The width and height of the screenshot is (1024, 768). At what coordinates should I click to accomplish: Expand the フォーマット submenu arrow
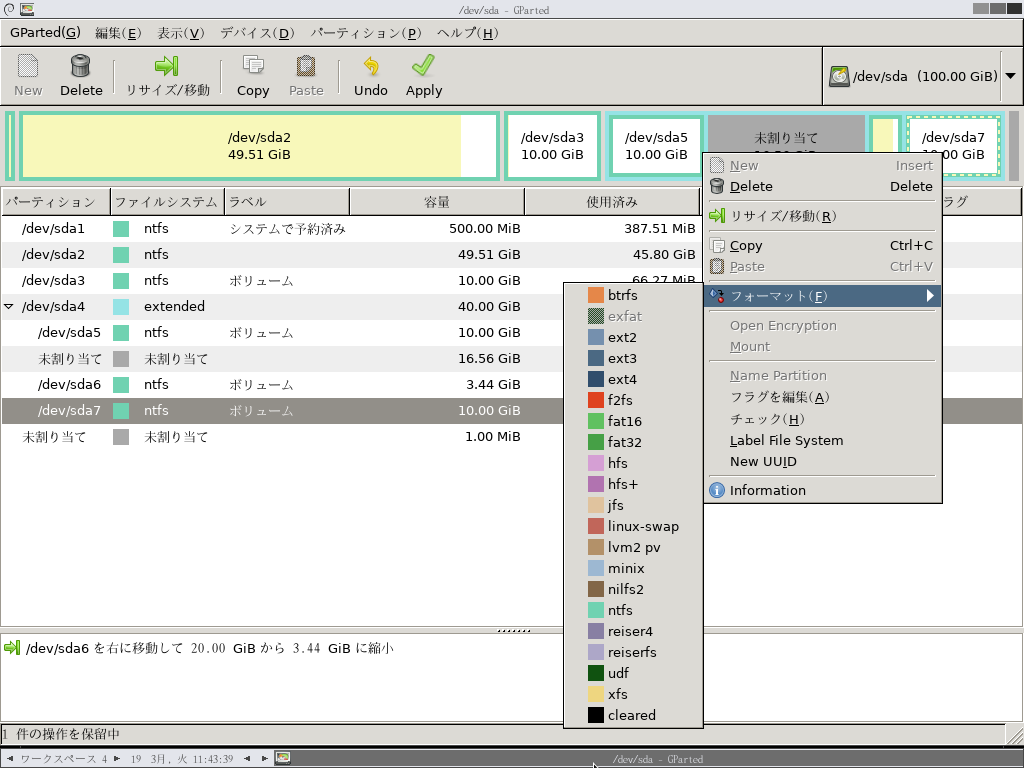pyautogui.click(x=930, y=296)
